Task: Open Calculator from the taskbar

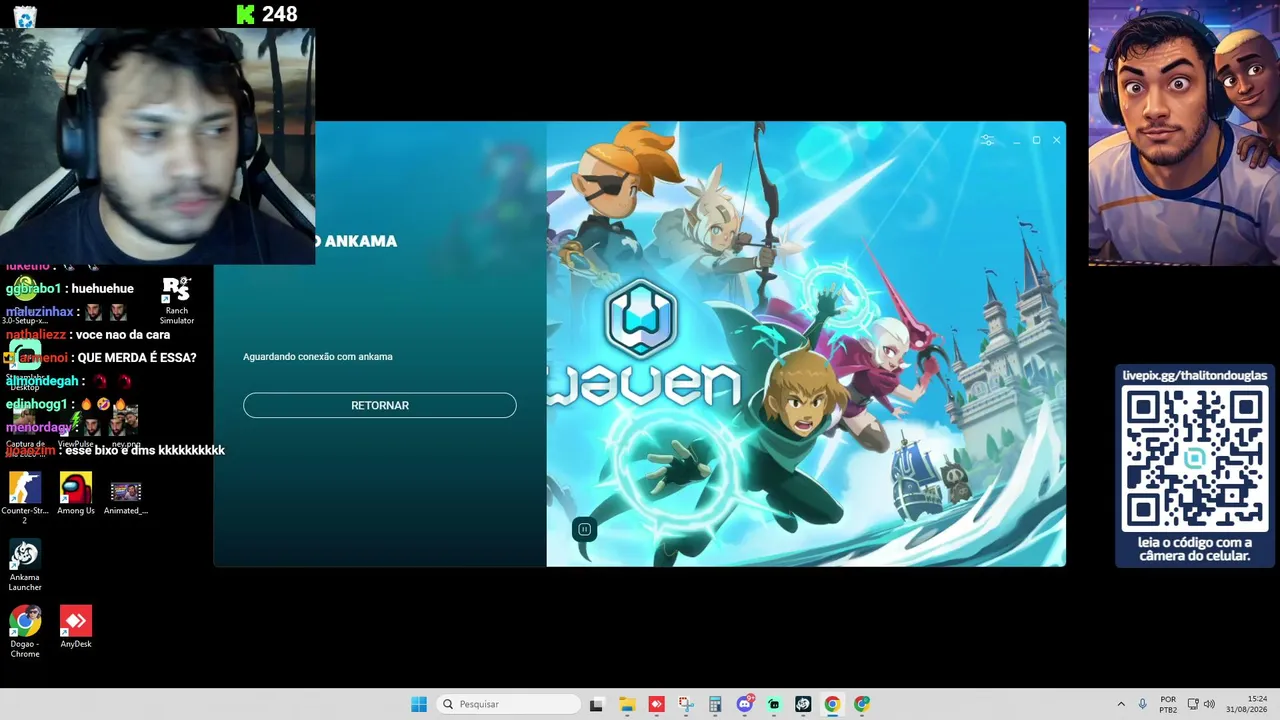Action: [715, 704]
